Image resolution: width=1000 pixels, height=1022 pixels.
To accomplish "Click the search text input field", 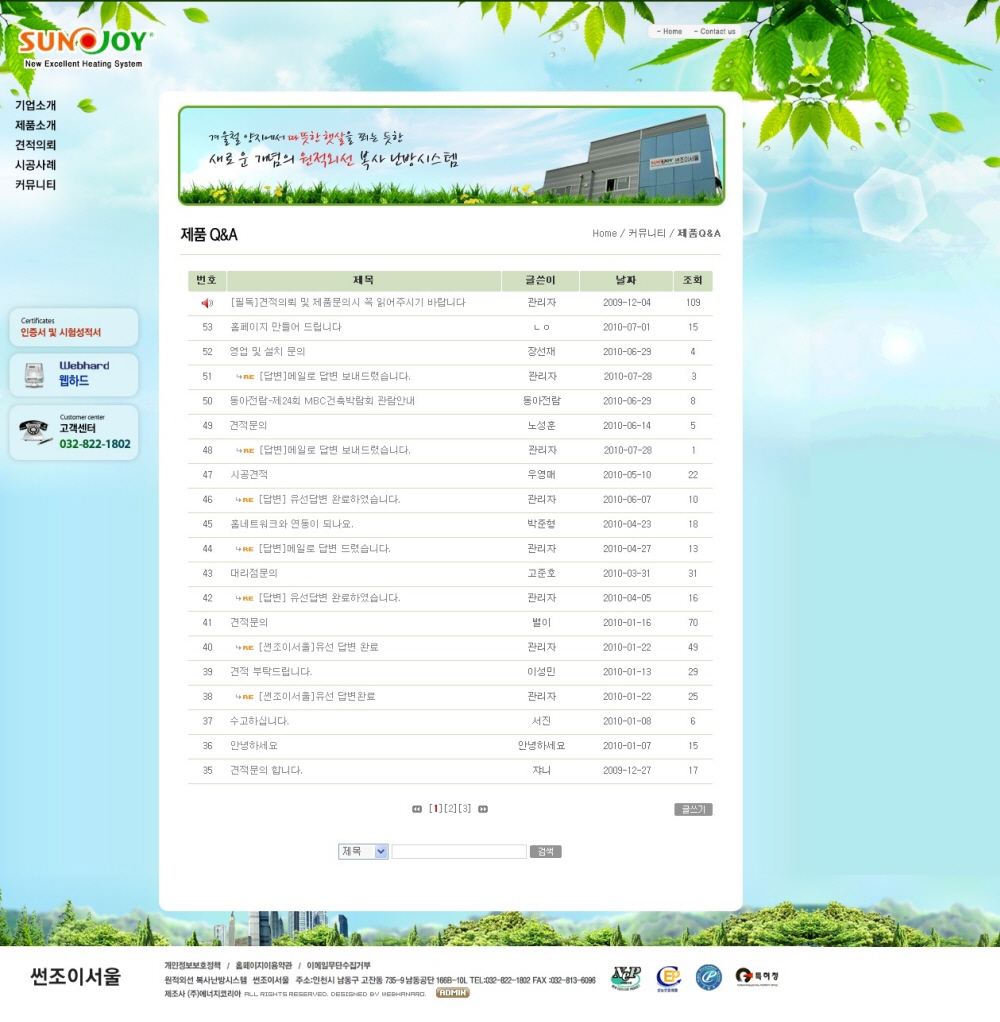I will click(458, 851).
